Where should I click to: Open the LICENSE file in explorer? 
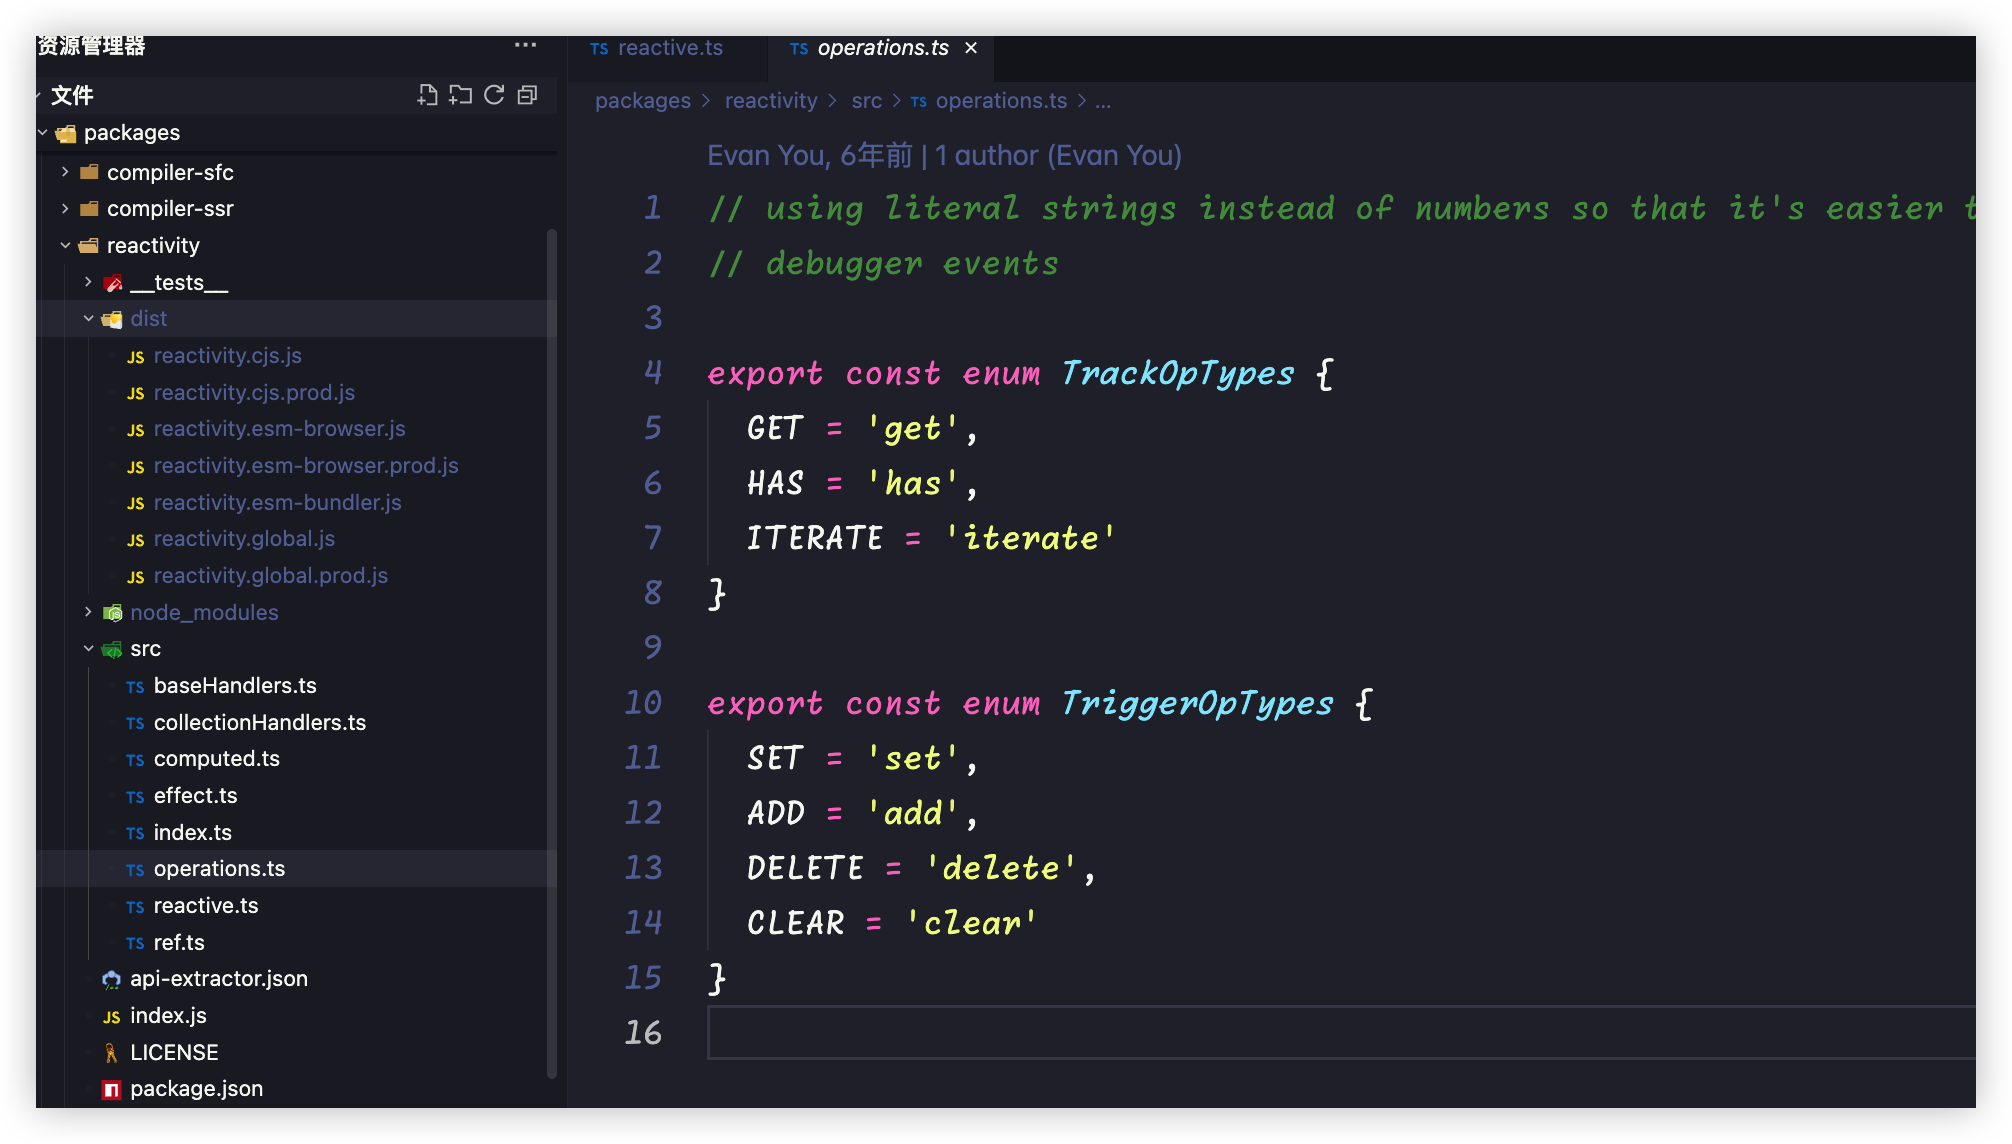[174, 1052]
